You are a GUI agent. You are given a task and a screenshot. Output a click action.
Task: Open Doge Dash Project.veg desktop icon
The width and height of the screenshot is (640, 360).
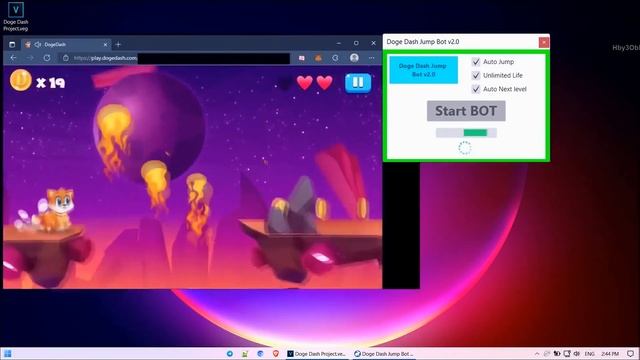tap(16, 16)
